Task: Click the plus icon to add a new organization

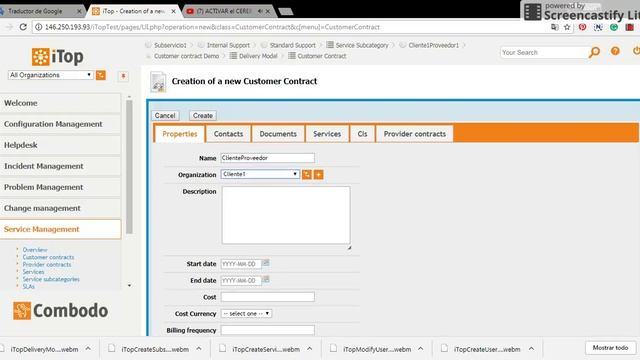Action: coord(318,175)
